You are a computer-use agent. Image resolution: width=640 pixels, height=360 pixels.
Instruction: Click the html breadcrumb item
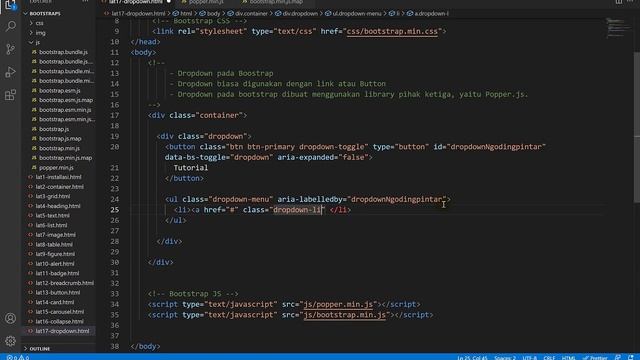(x=183, y=13)
